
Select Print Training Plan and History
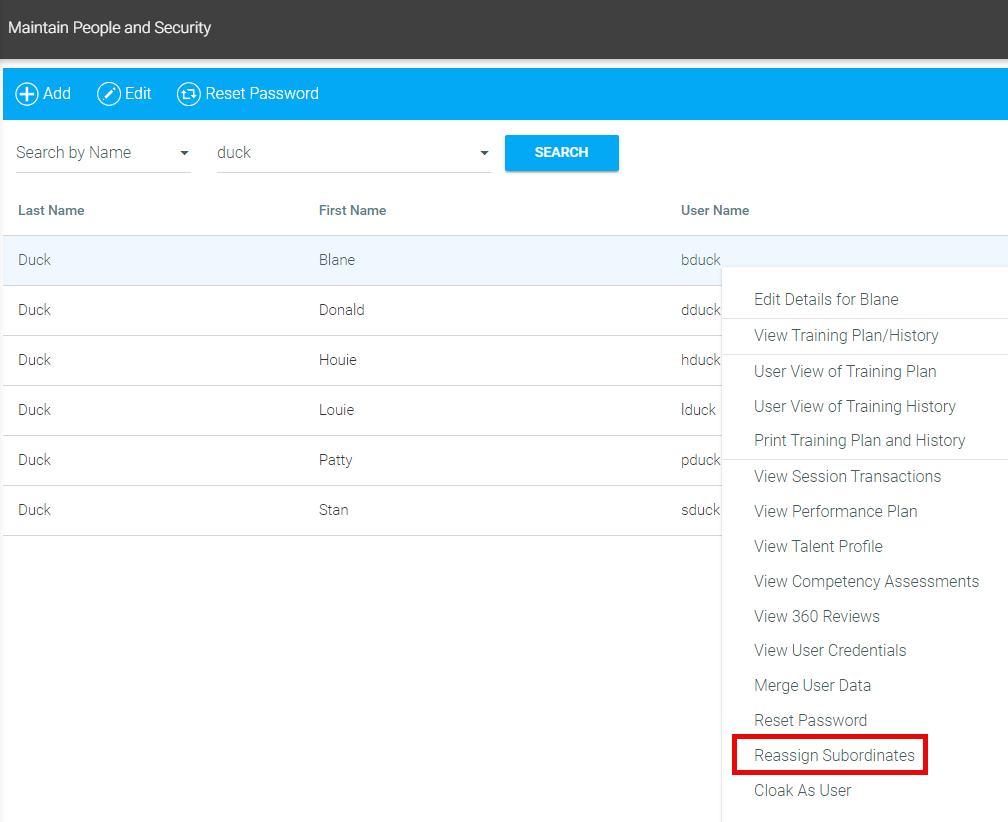point(859,440)
